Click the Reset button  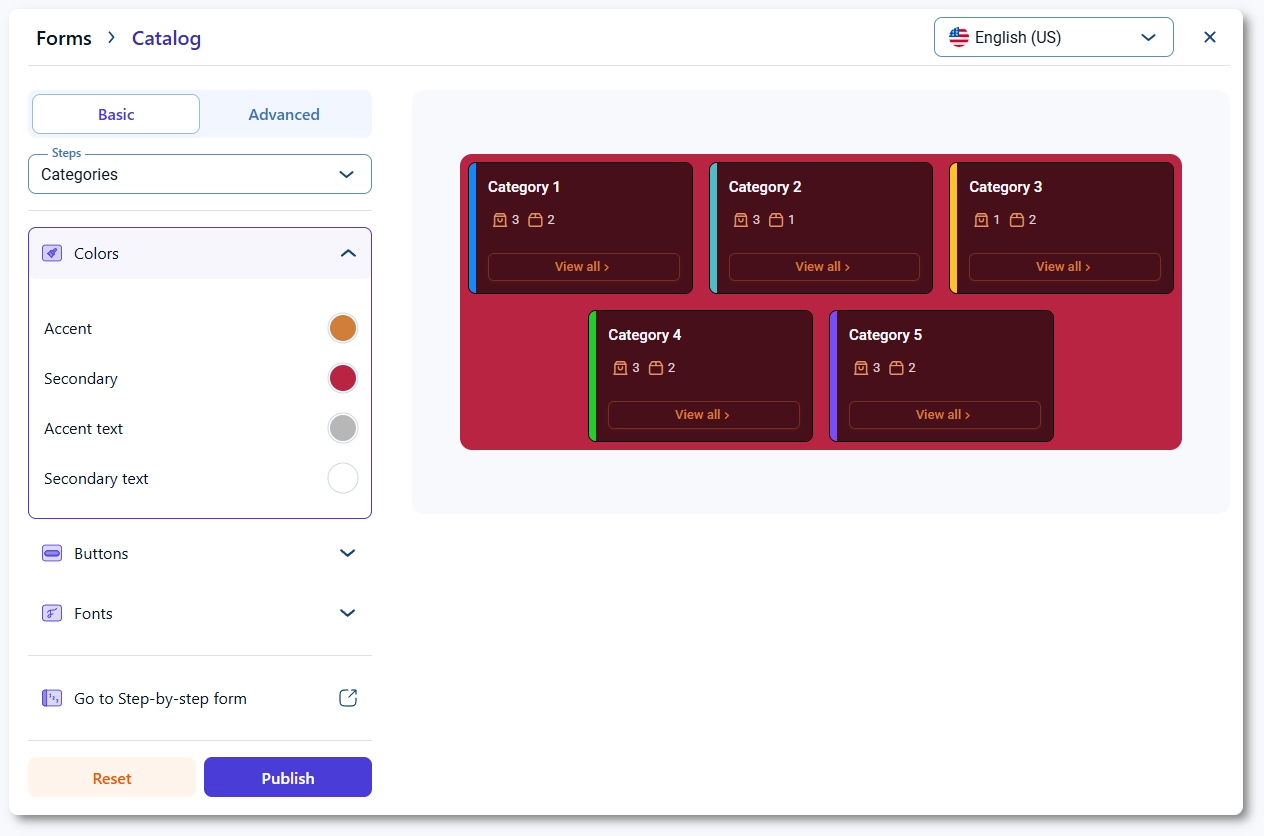pyautogui.click(x=112, y=778)
